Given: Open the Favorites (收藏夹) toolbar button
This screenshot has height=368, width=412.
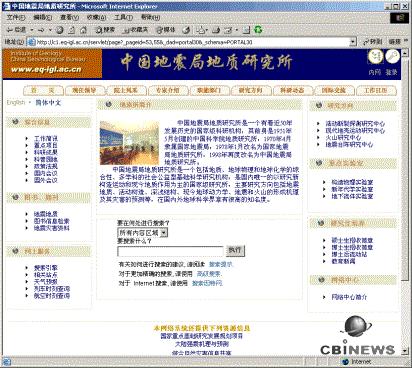Looking at the screenshot, I should coord(135,30).
